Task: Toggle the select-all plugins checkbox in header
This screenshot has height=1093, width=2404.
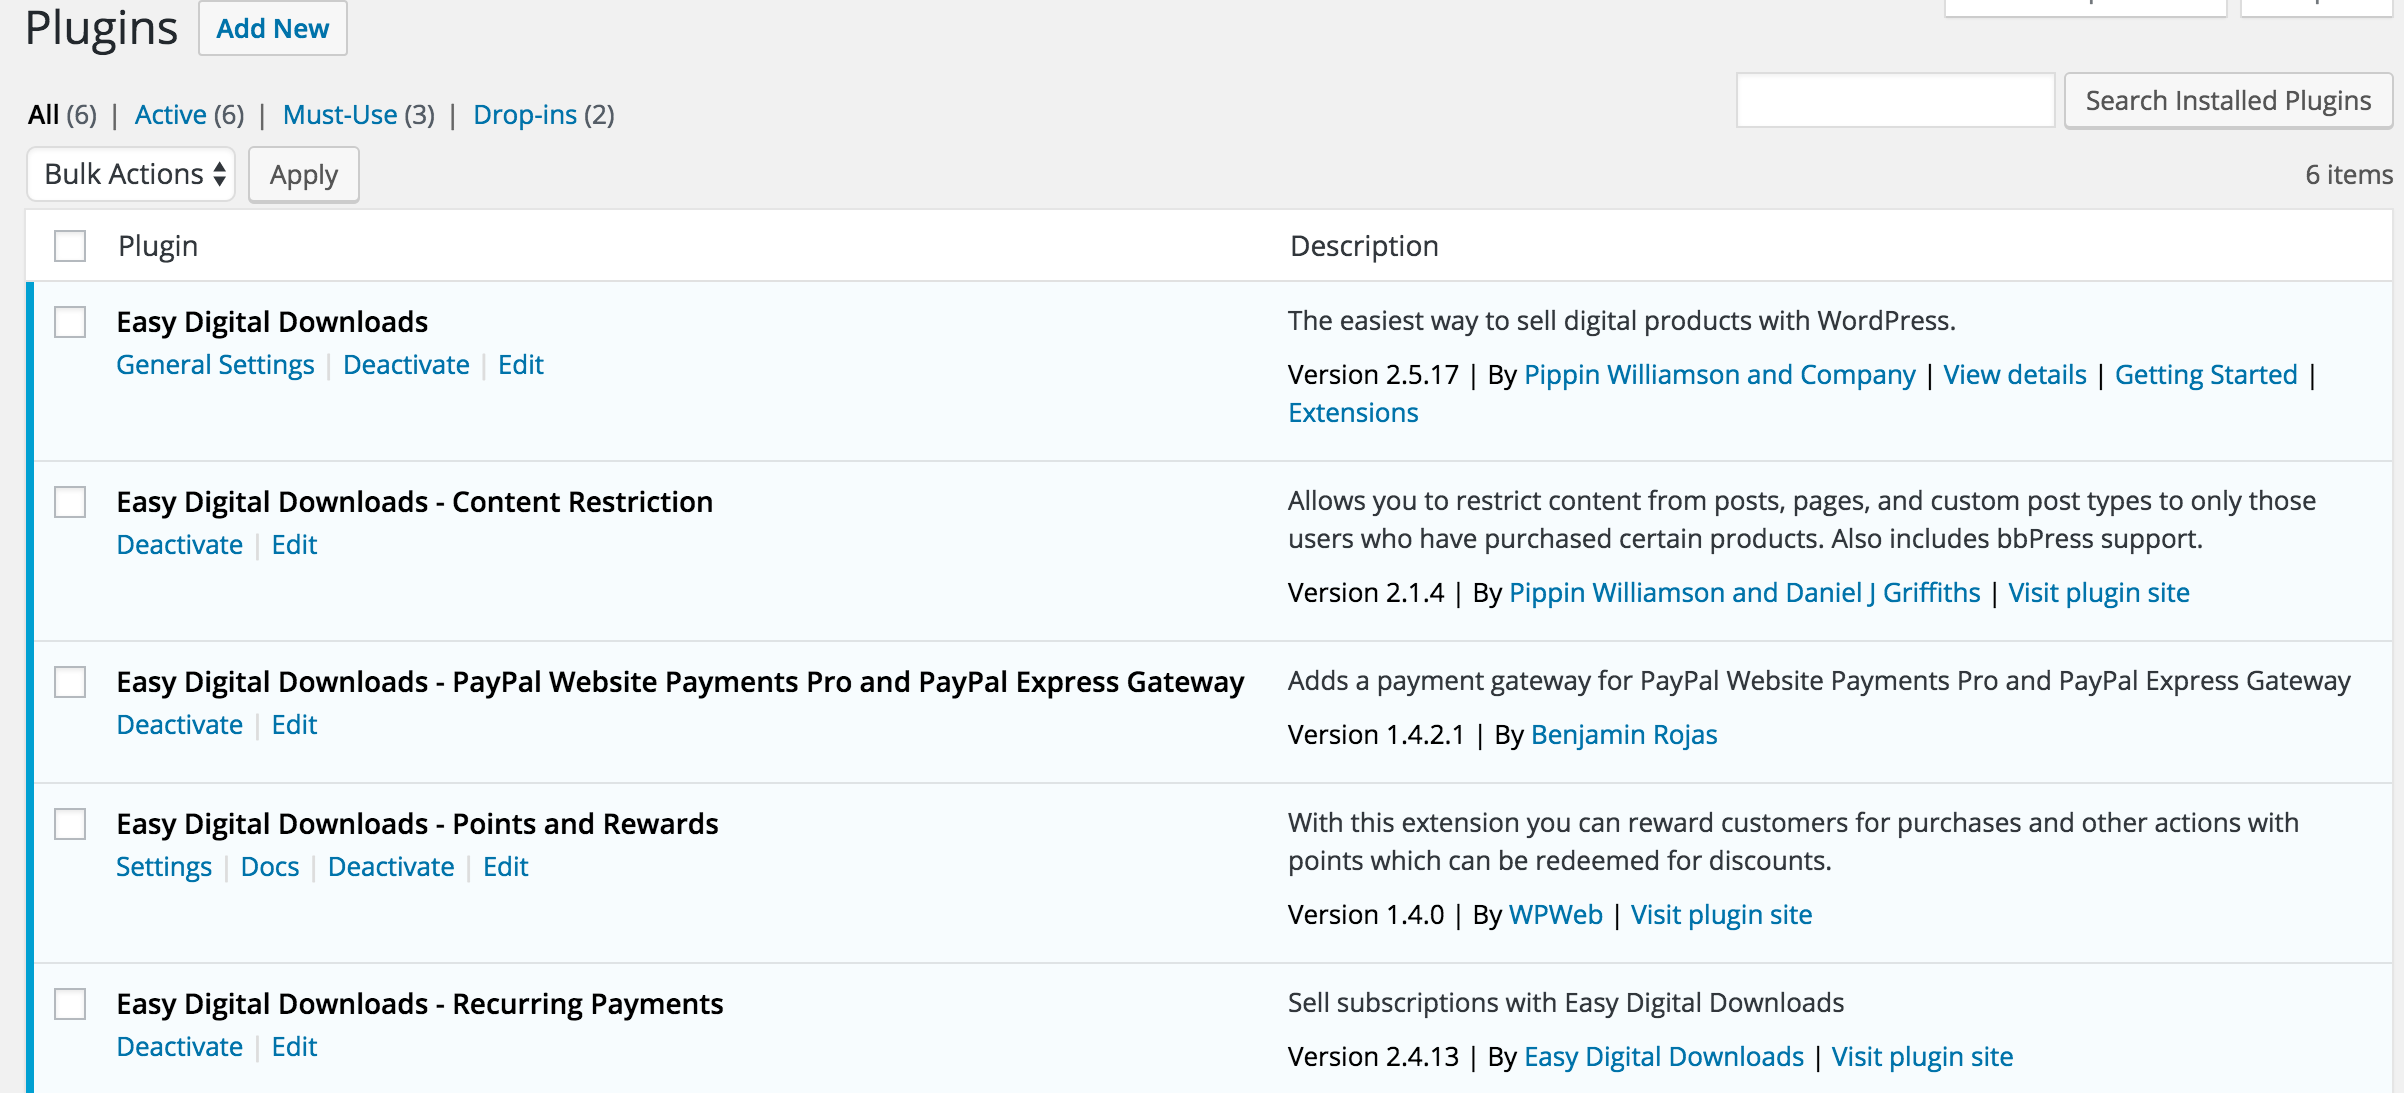Action: [x=70, y=246]
